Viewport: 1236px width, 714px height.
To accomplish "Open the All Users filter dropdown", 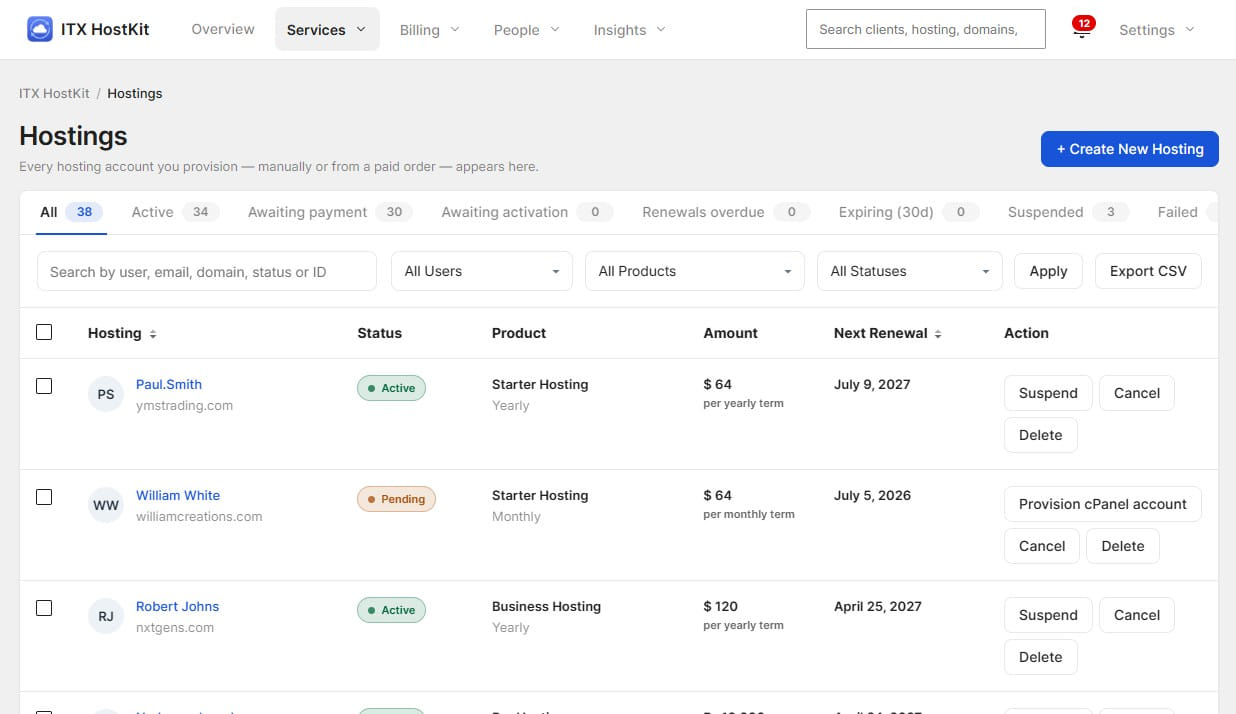I will click(482, 271).
